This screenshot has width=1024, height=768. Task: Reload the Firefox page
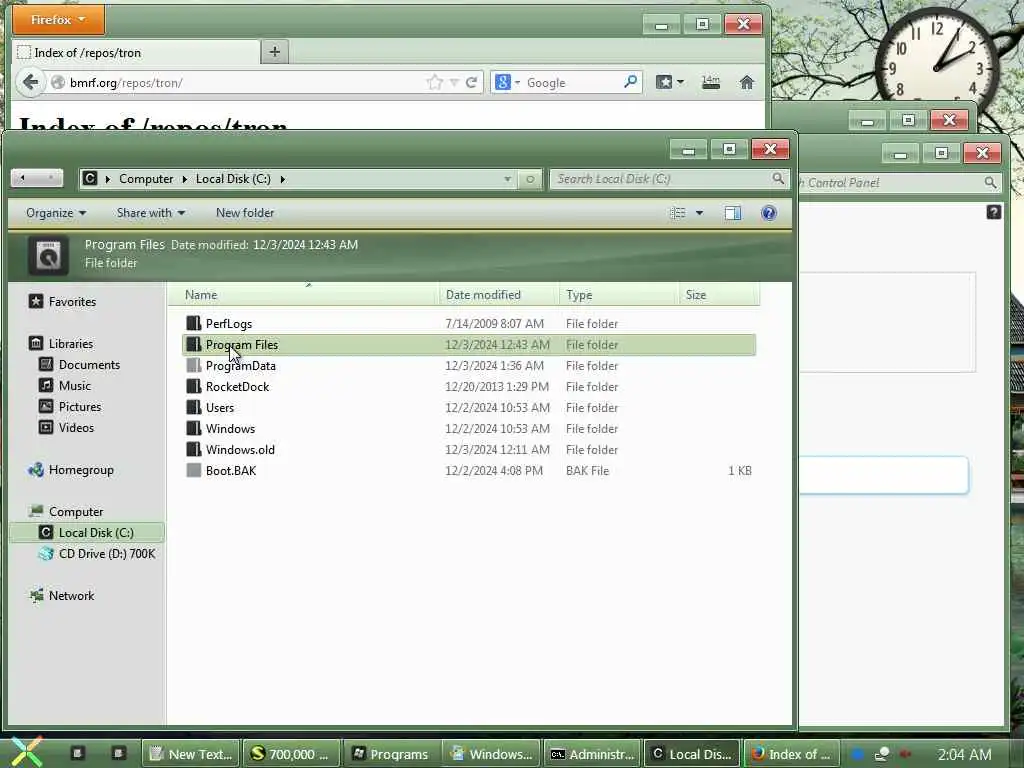point(472,82)
